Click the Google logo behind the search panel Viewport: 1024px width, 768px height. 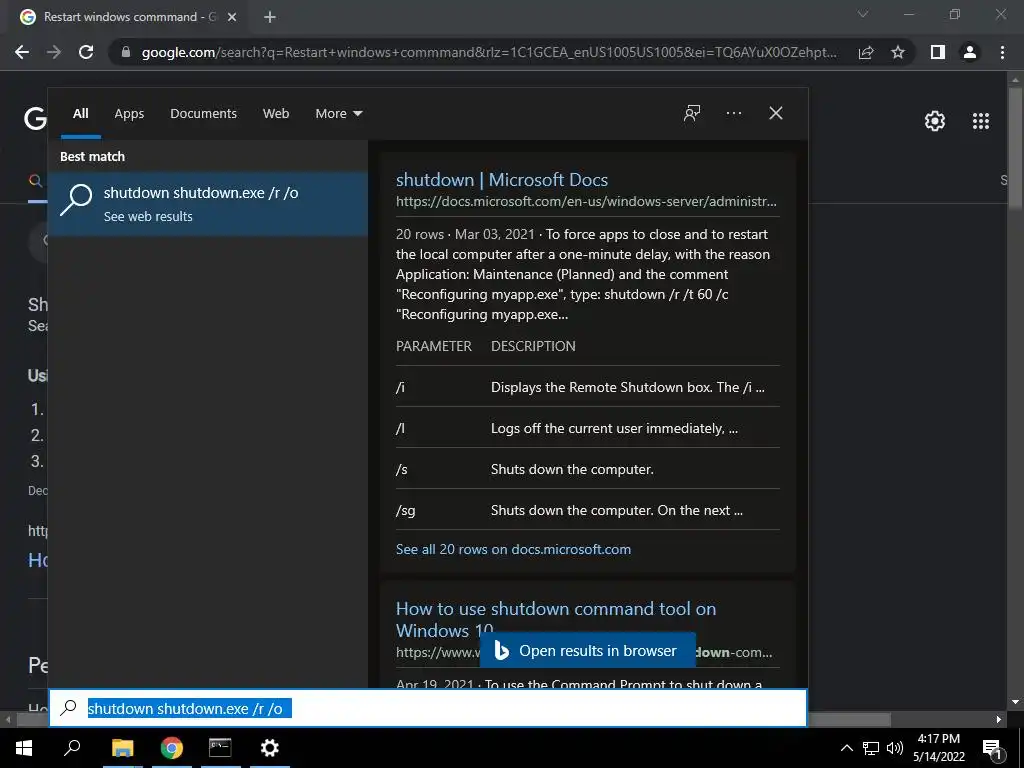(35, 119)
